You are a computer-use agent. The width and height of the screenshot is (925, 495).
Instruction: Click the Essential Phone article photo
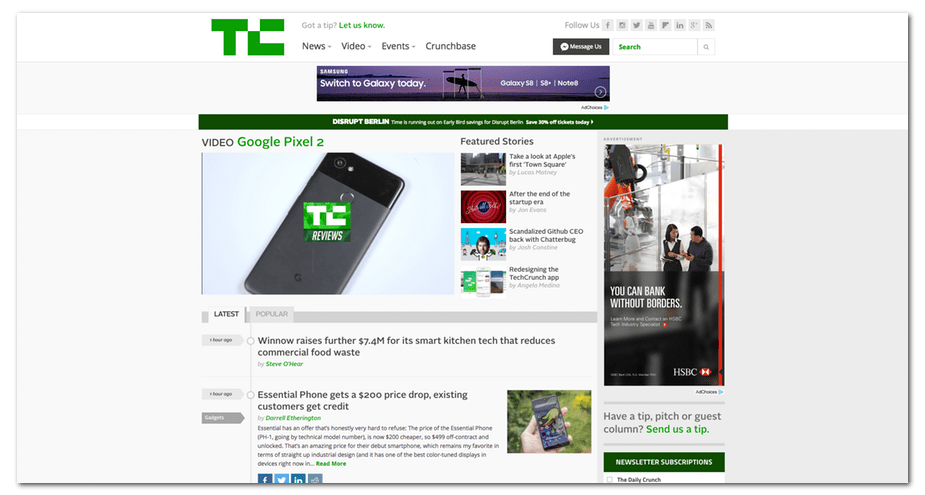pyautogui.click(x=549, y=421)
